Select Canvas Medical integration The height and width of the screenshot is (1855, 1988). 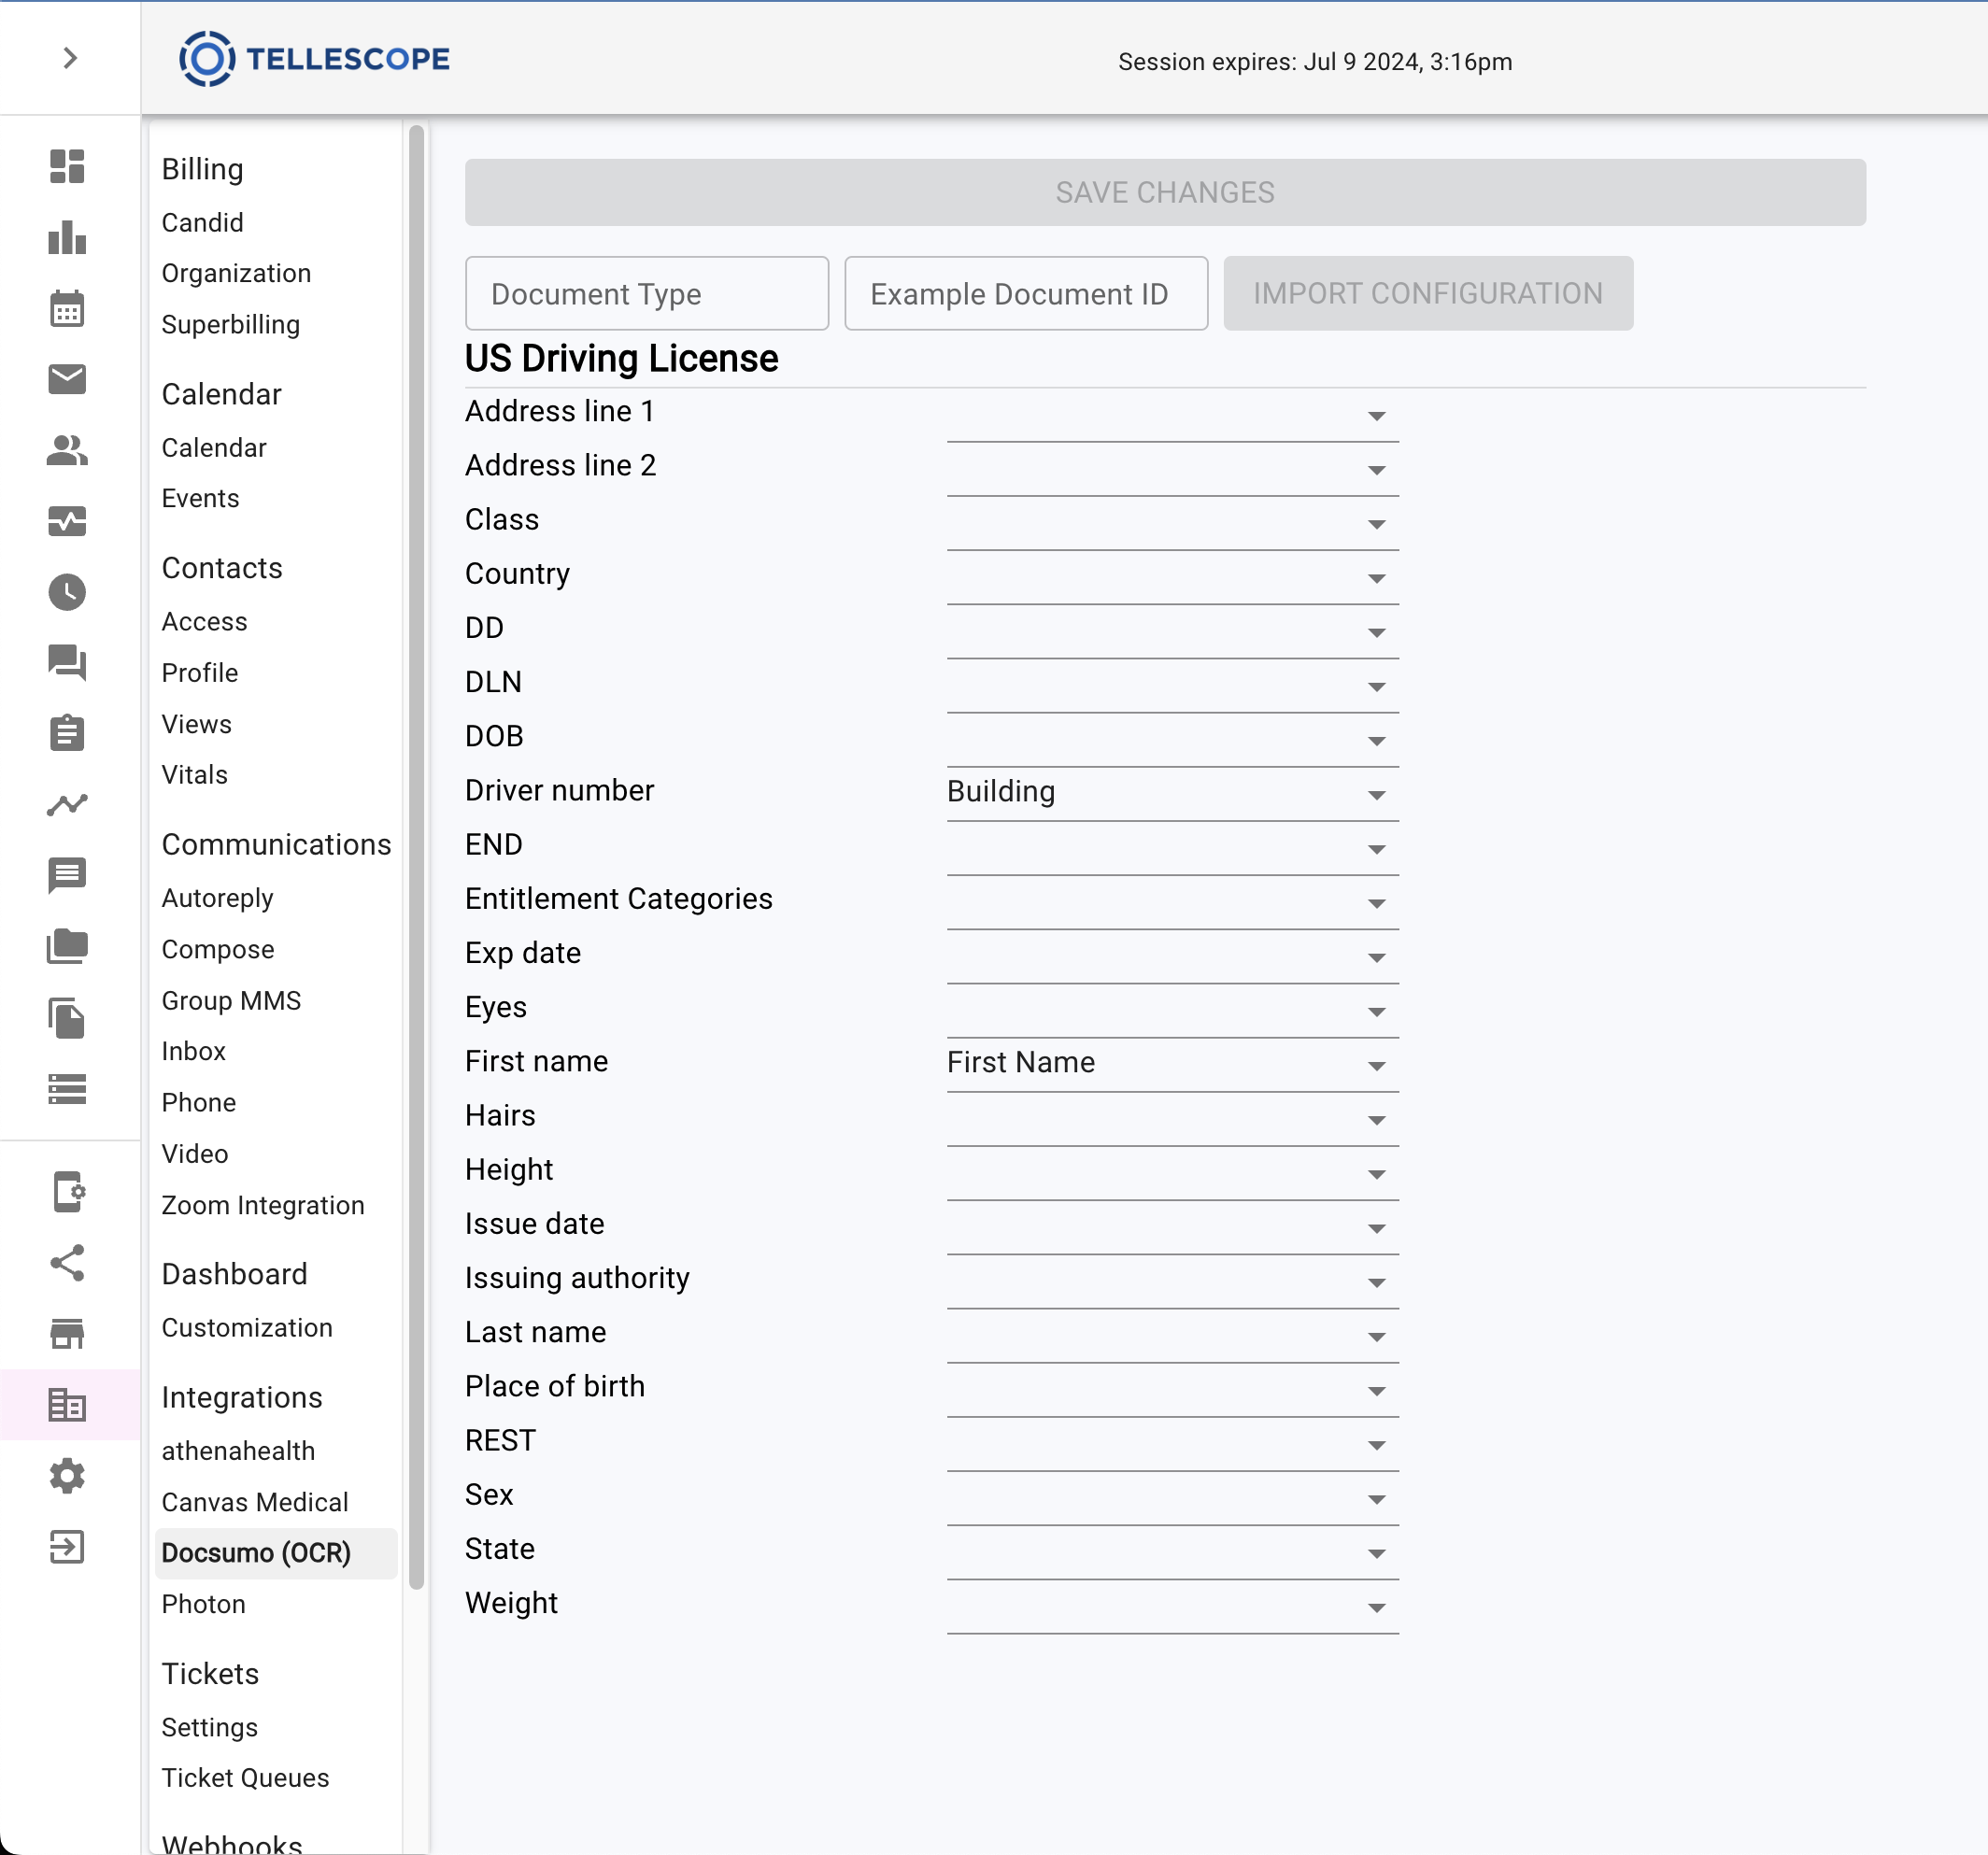(x=255, y=1502)
